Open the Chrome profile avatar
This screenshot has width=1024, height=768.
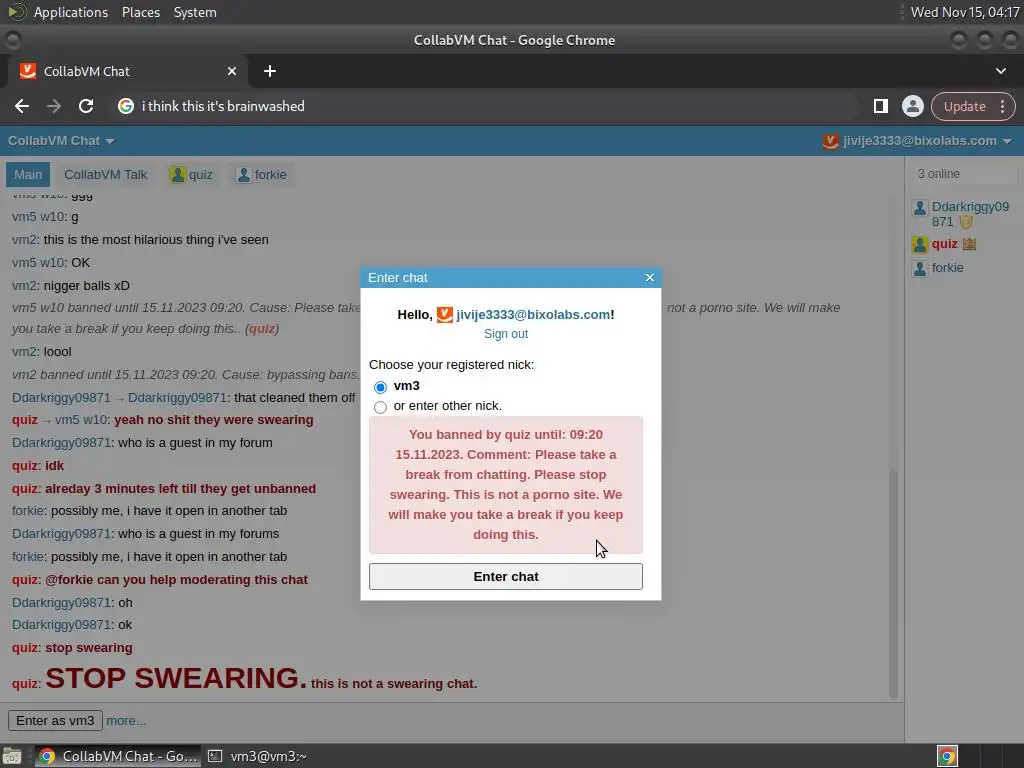[x=912, y=106]
